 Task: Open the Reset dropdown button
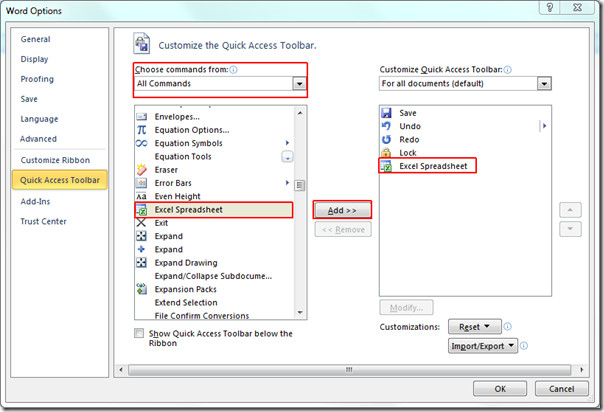tap(475, 327)
